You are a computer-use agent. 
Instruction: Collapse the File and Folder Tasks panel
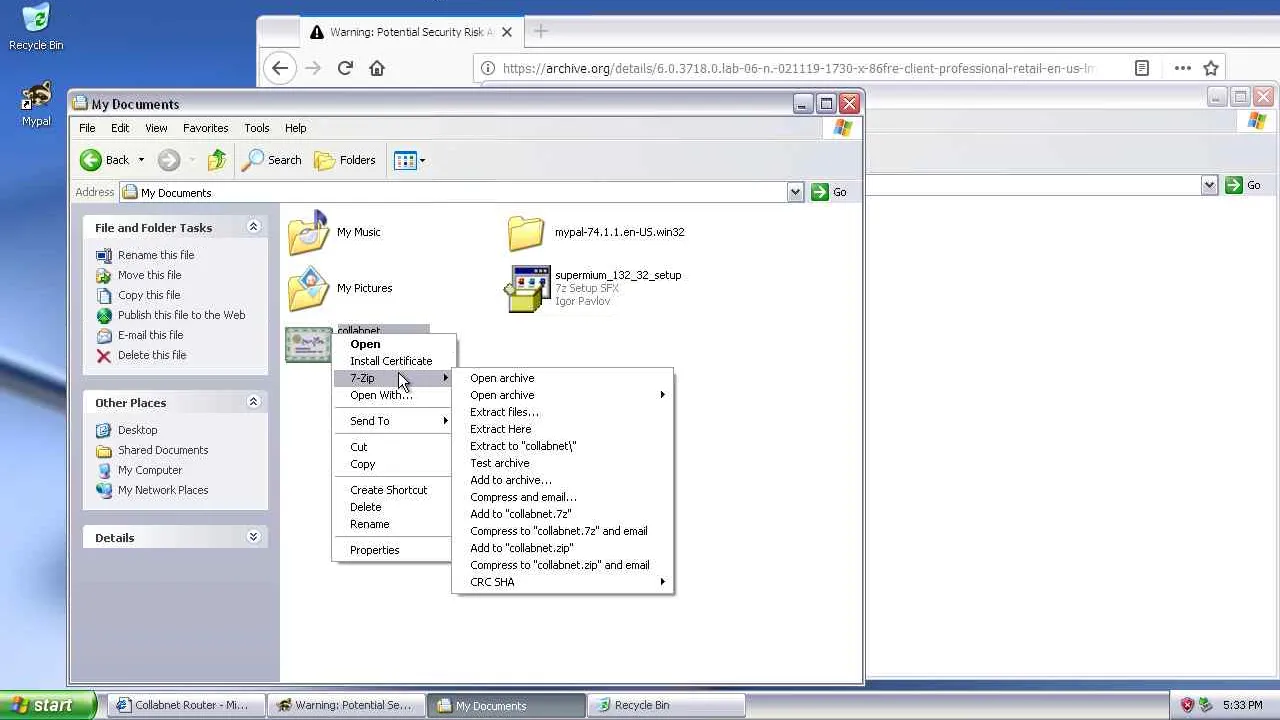(x=253, y=227)
